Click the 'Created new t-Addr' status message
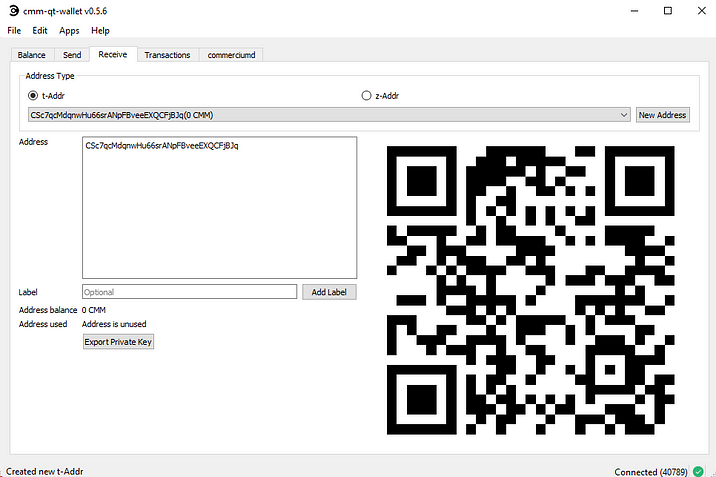Image resolution: width=716 pixels, height=477 pixels. [x=45, y=472]
